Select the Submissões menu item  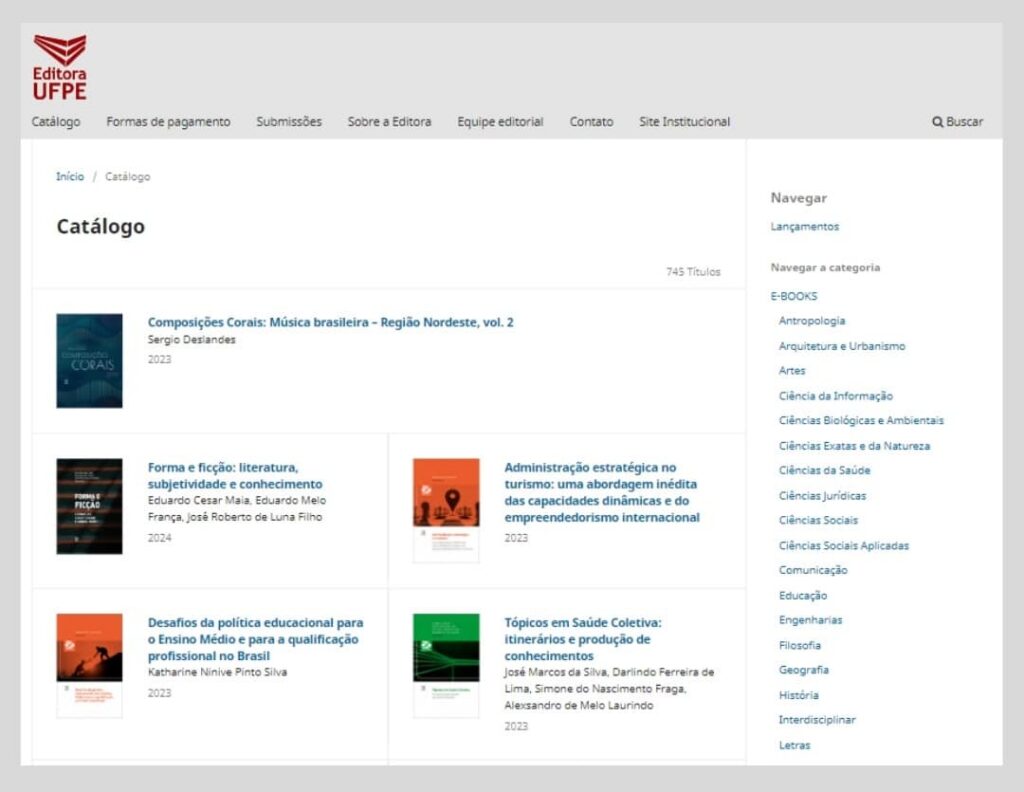coord(289,121)
